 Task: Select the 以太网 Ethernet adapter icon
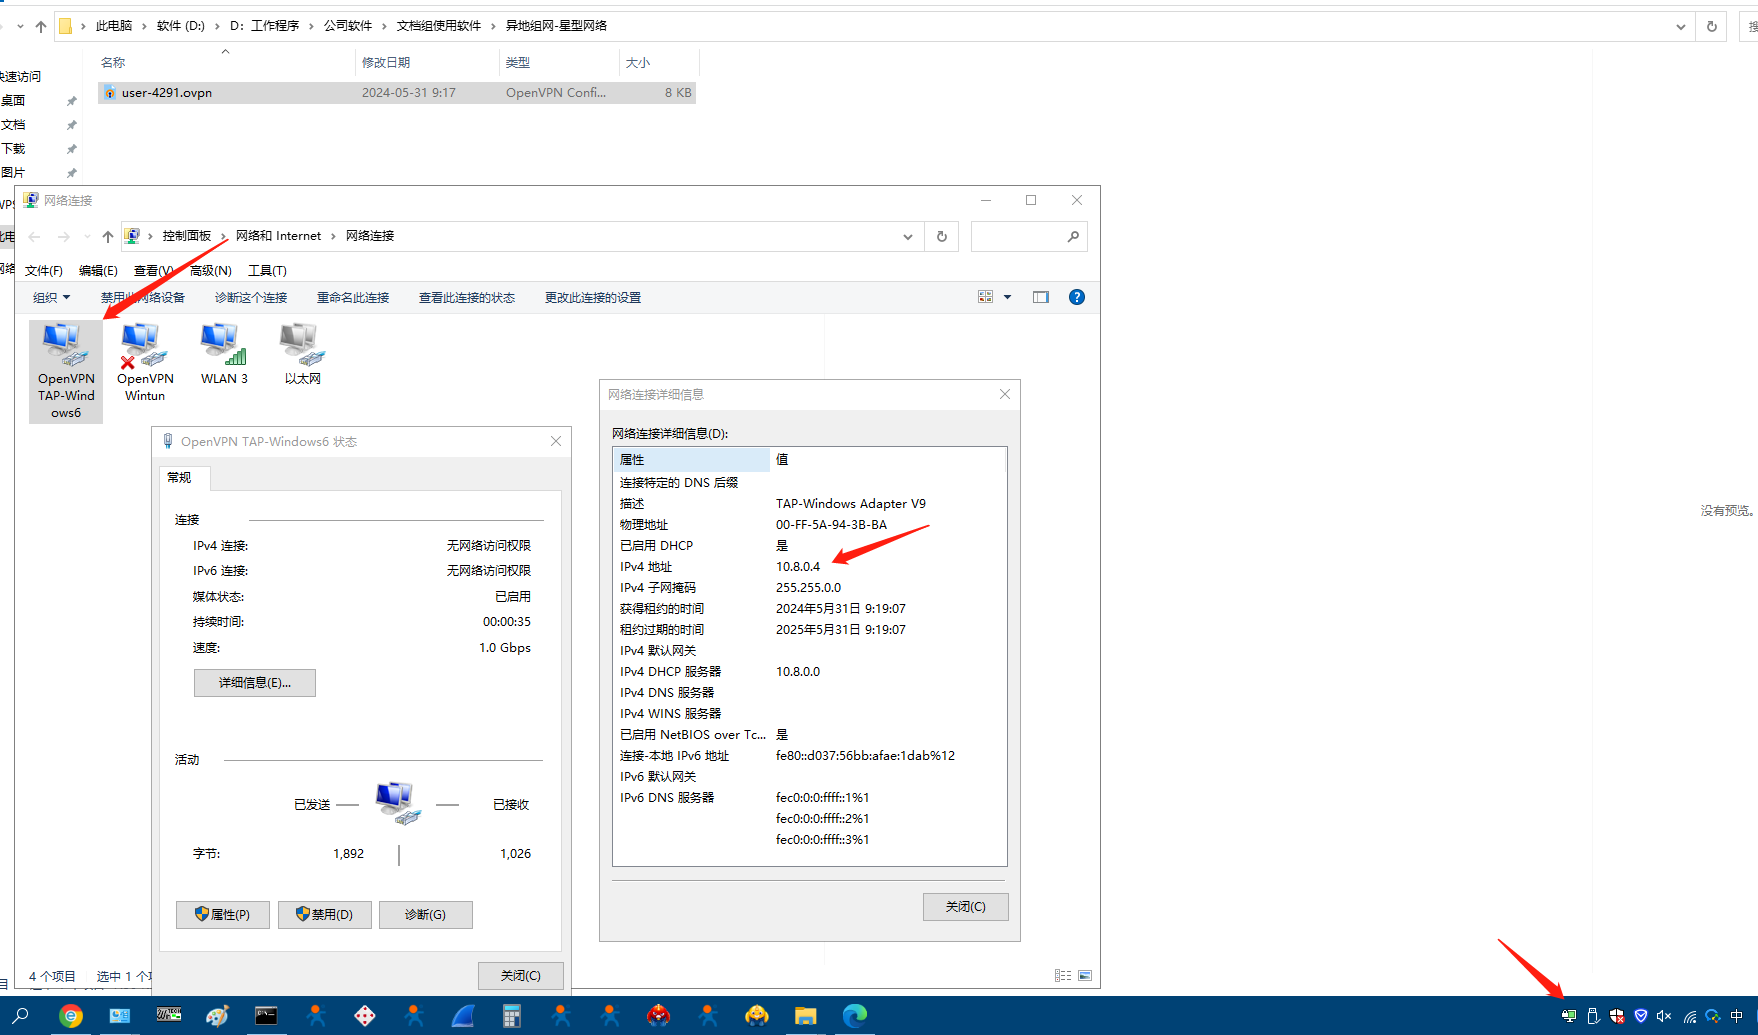pos(302,347)
